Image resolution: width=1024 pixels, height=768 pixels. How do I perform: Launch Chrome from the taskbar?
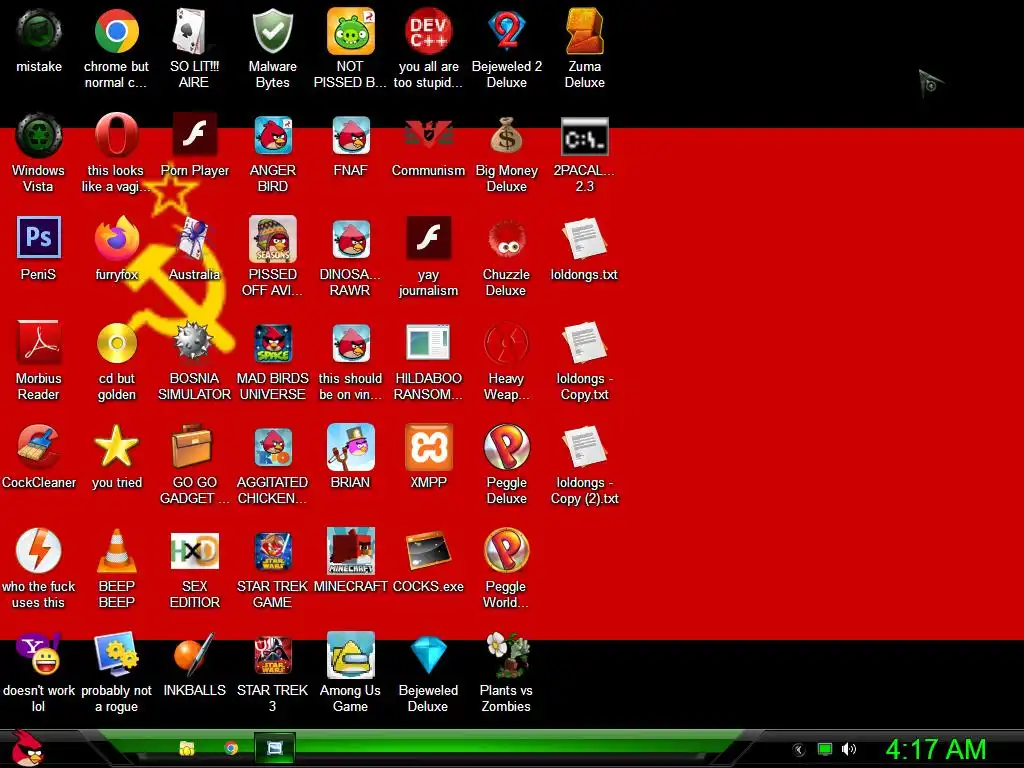click(231, 748)
